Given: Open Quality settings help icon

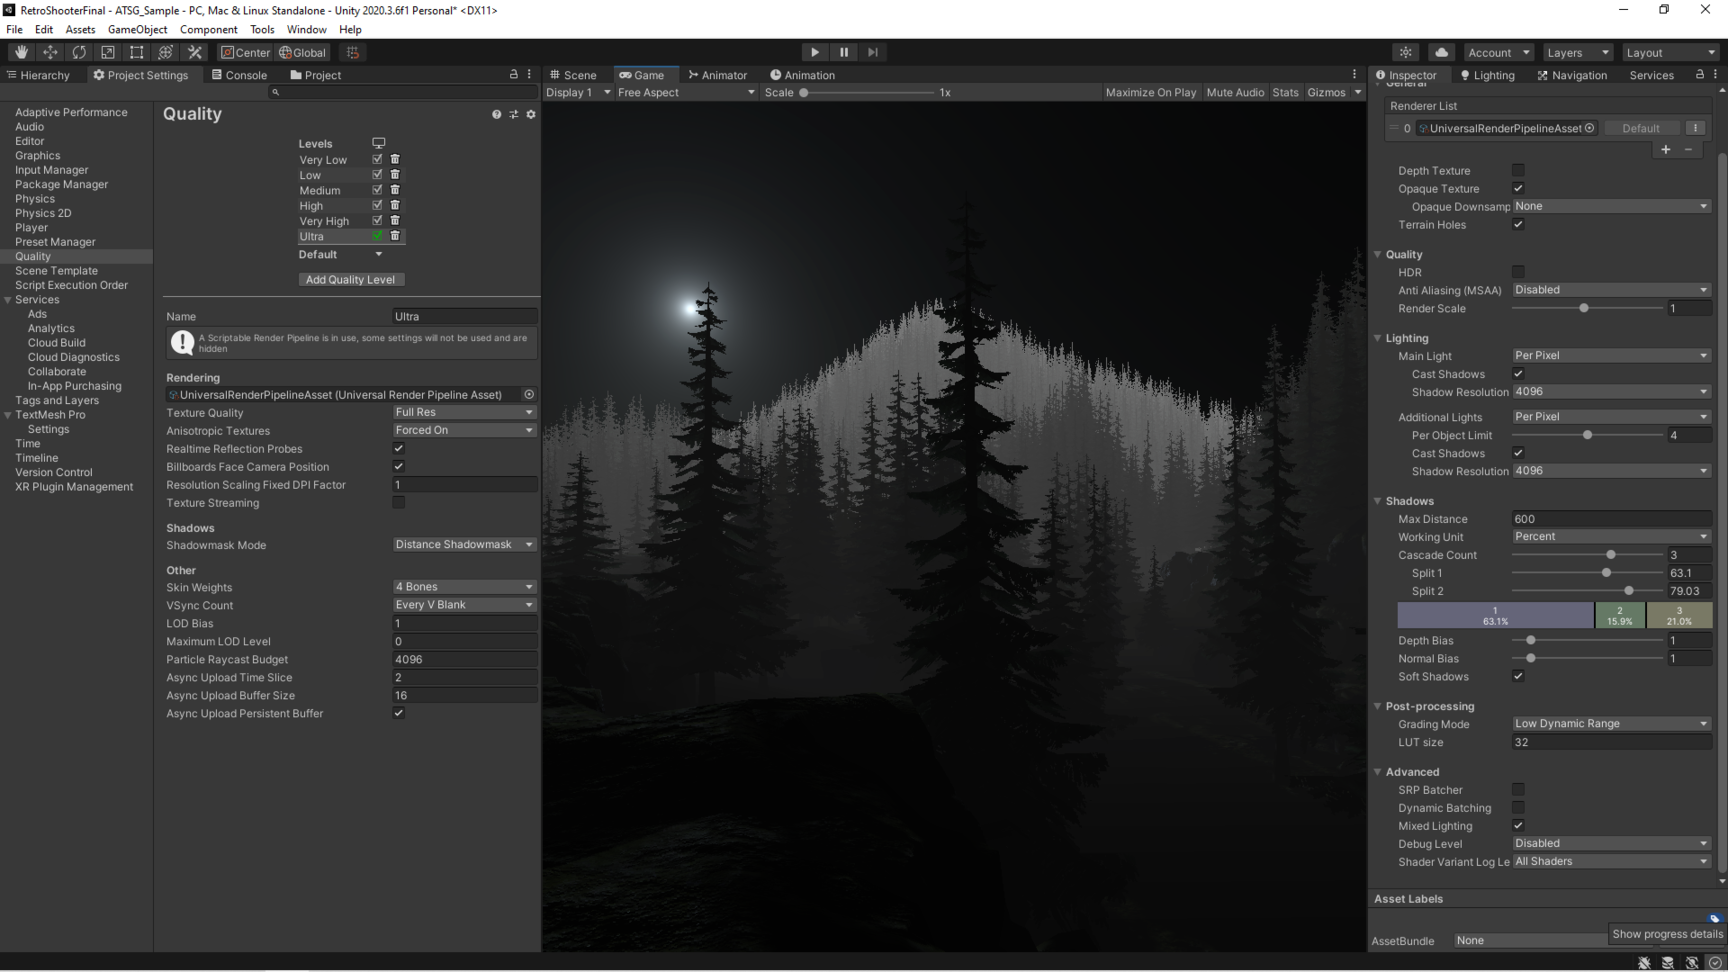Looking at the screenshot, I should pyautogui.click(x=496, y=114).
